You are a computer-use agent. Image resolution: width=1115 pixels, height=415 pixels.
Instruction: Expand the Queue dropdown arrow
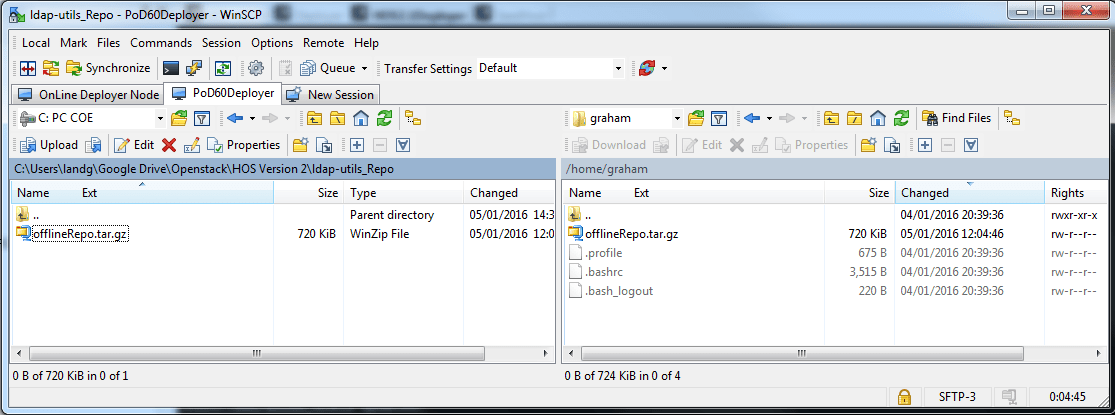365,69
